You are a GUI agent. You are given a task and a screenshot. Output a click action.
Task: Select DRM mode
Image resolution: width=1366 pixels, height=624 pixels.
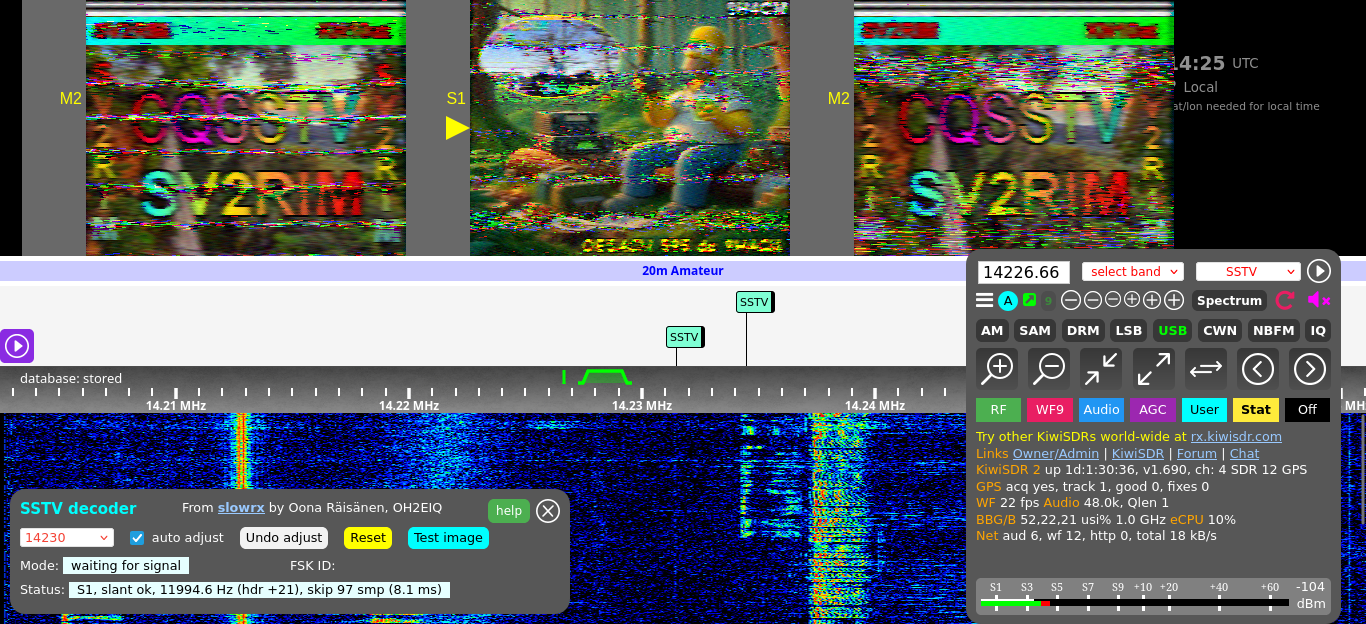(x=1083, y=330)
